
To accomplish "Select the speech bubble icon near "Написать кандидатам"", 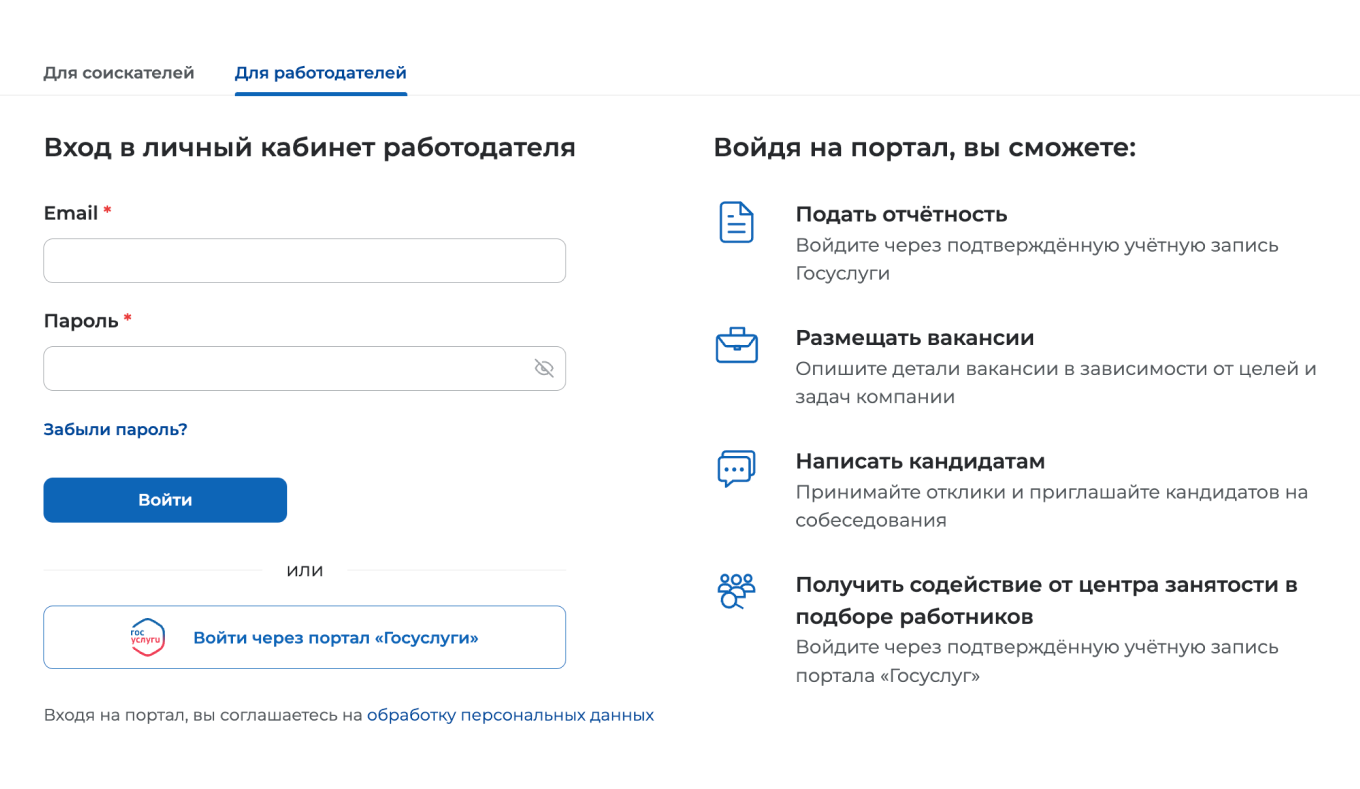I will pos(737,470).
